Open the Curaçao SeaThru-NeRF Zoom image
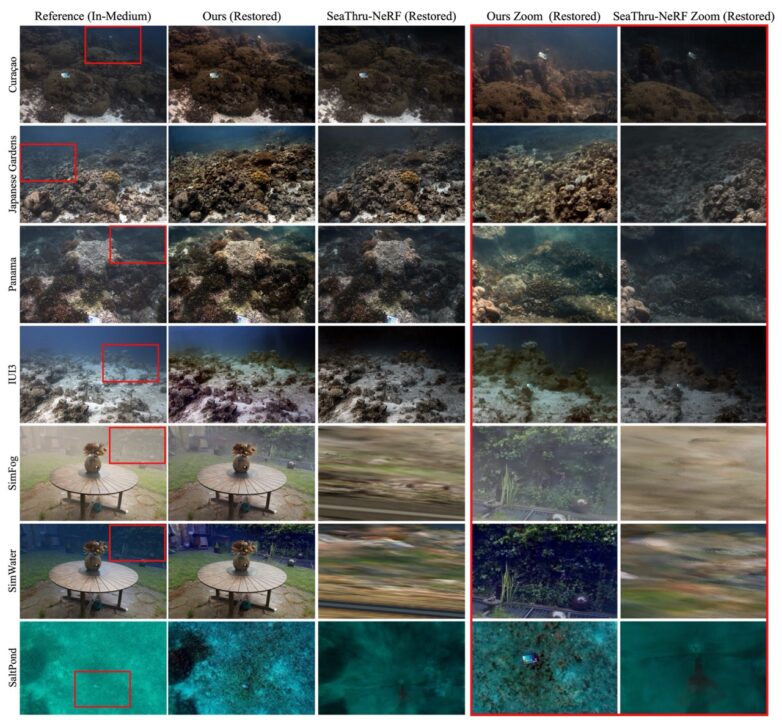782x720 pixels. [x=693, y=75]
